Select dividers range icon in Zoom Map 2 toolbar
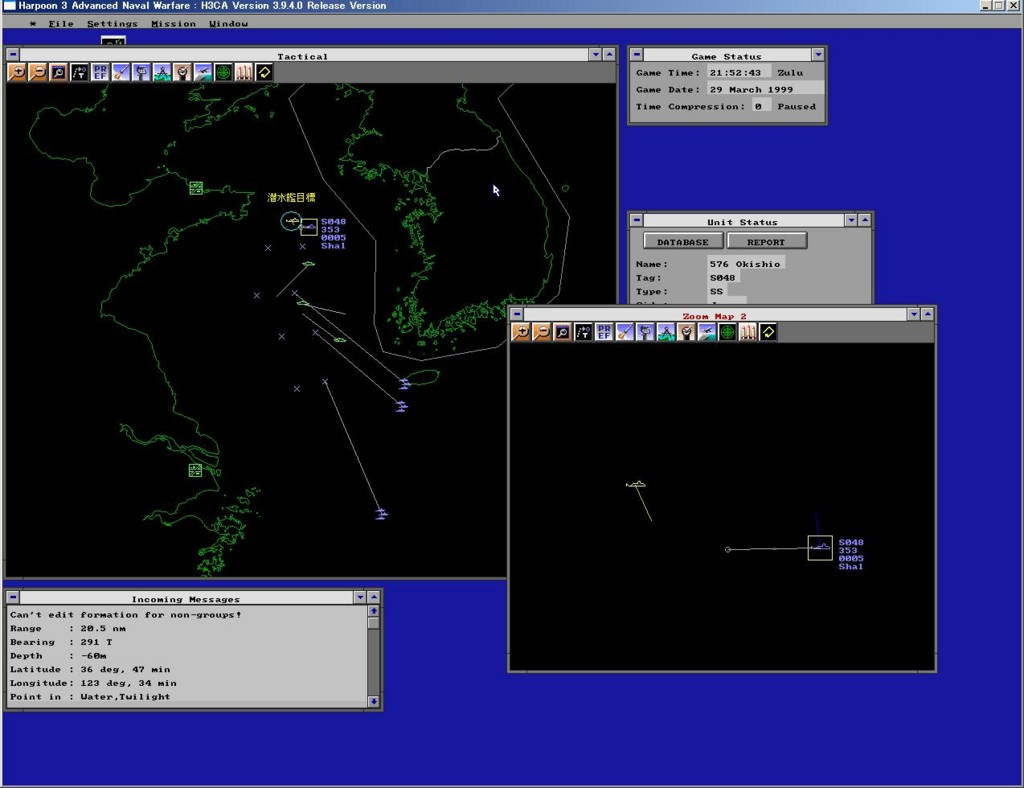This screenshot has width=1024, height=788. tap(666, 332)
